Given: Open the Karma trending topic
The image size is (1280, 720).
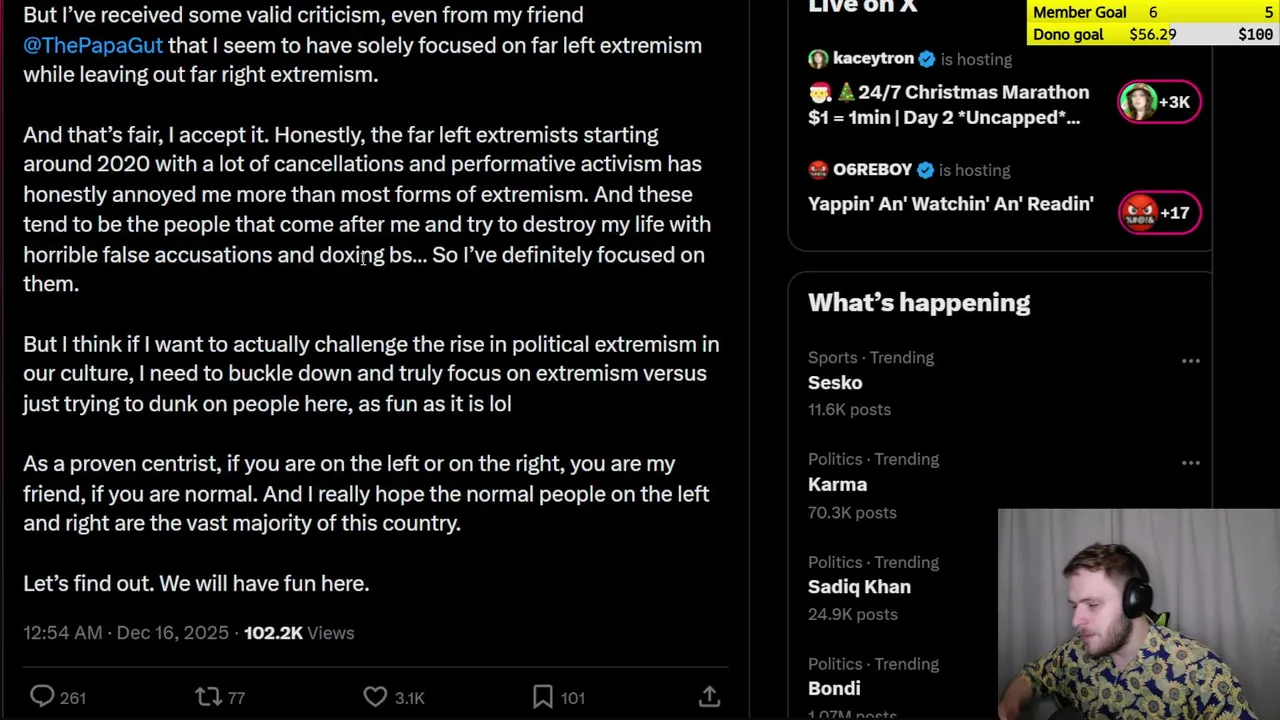Looking at the screenshot, I should (x=837, y=485).
